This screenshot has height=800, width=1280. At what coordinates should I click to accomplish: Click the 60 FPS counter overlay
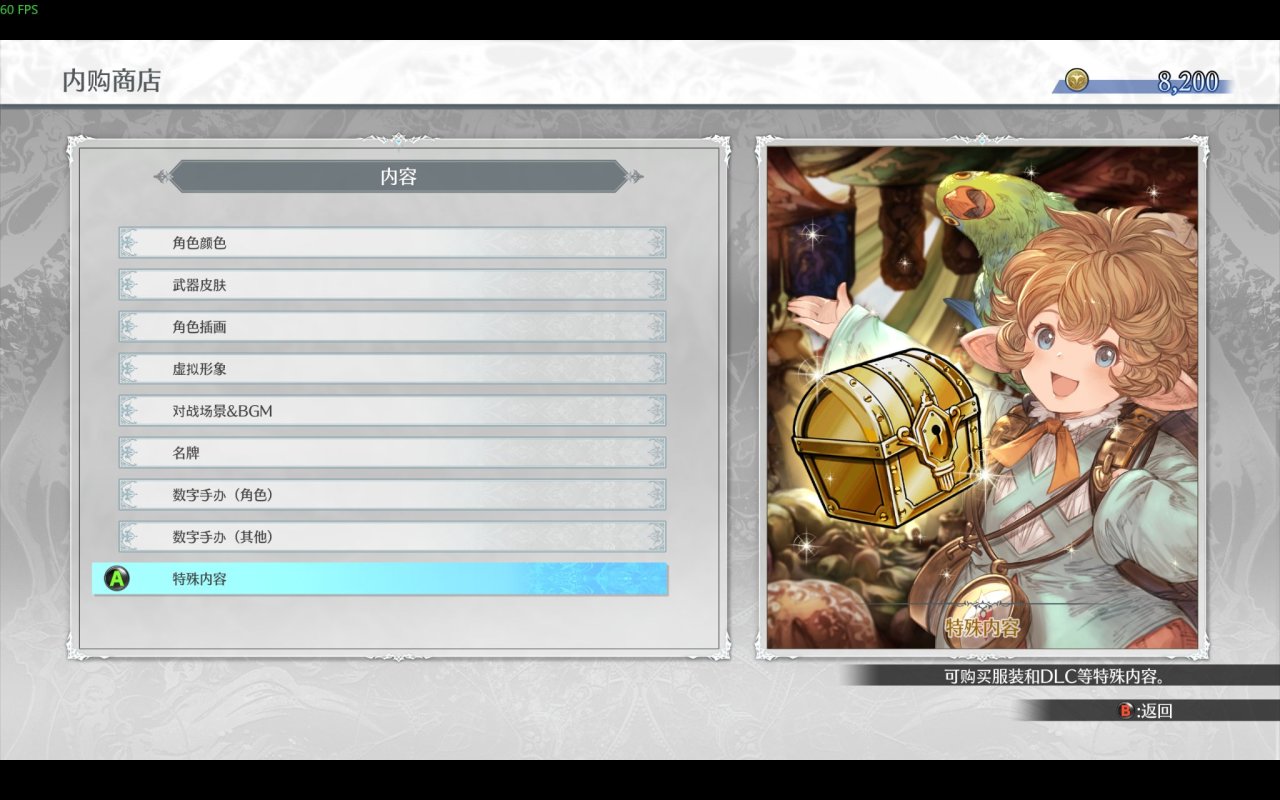pyautogui.click(x=19, y=9)
